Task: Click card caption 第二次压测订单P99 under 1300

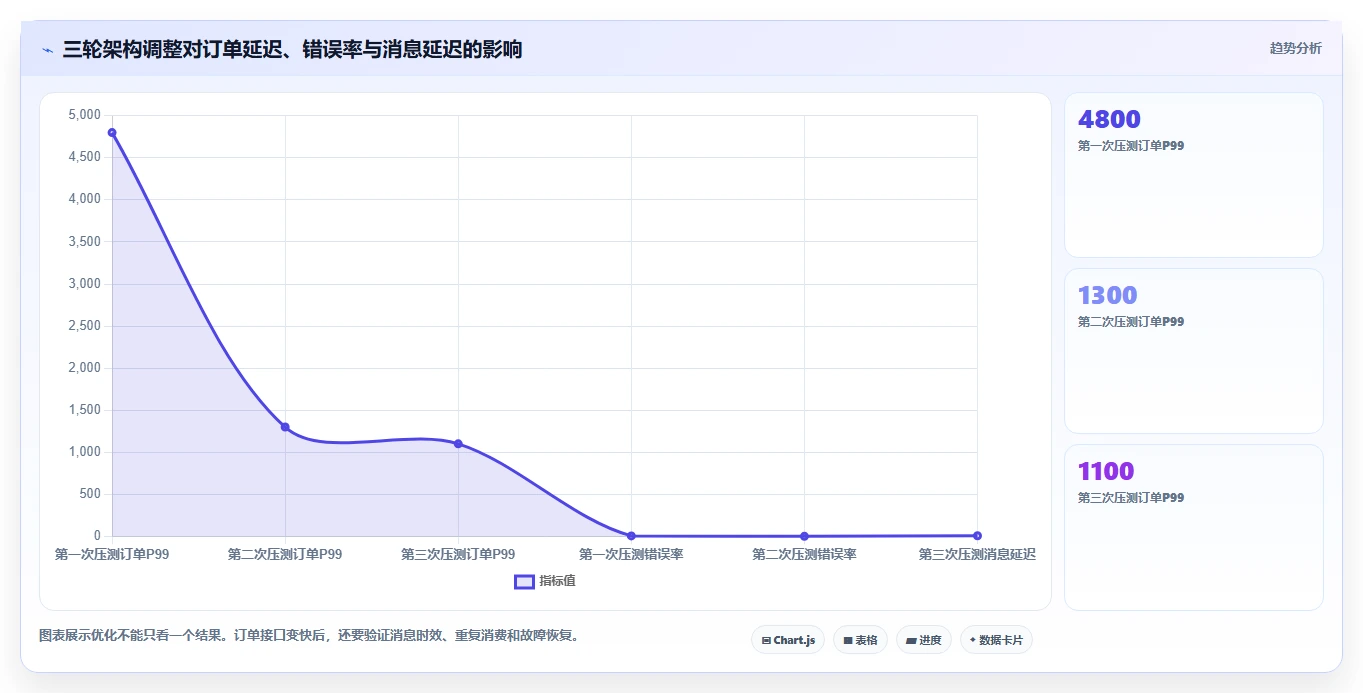Action: [x=1131, y=322]
